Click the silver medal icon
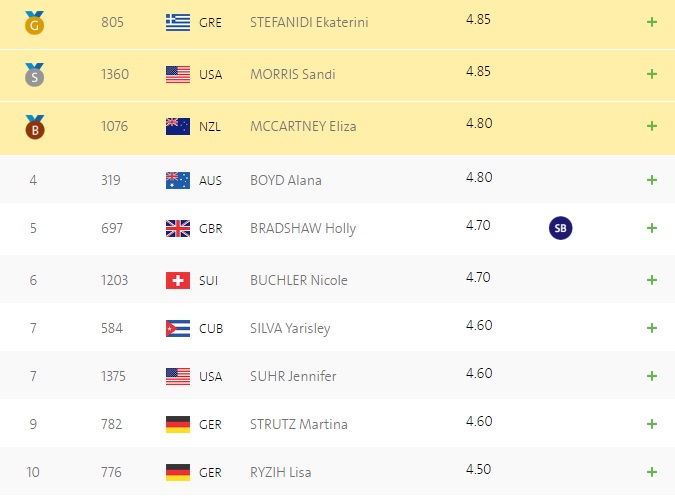 point(34,75)
